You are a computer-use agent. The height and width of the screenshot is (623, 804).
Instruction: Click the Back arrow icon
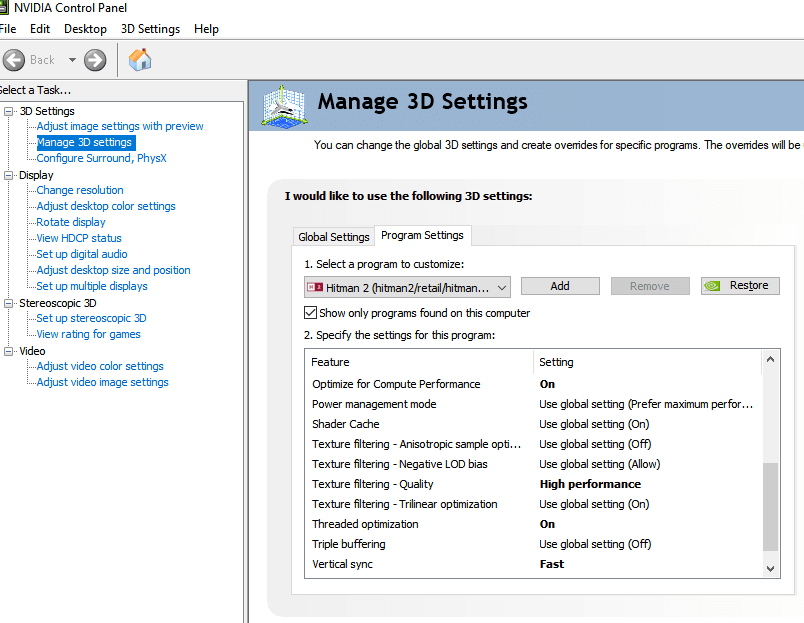coord(14,60)
